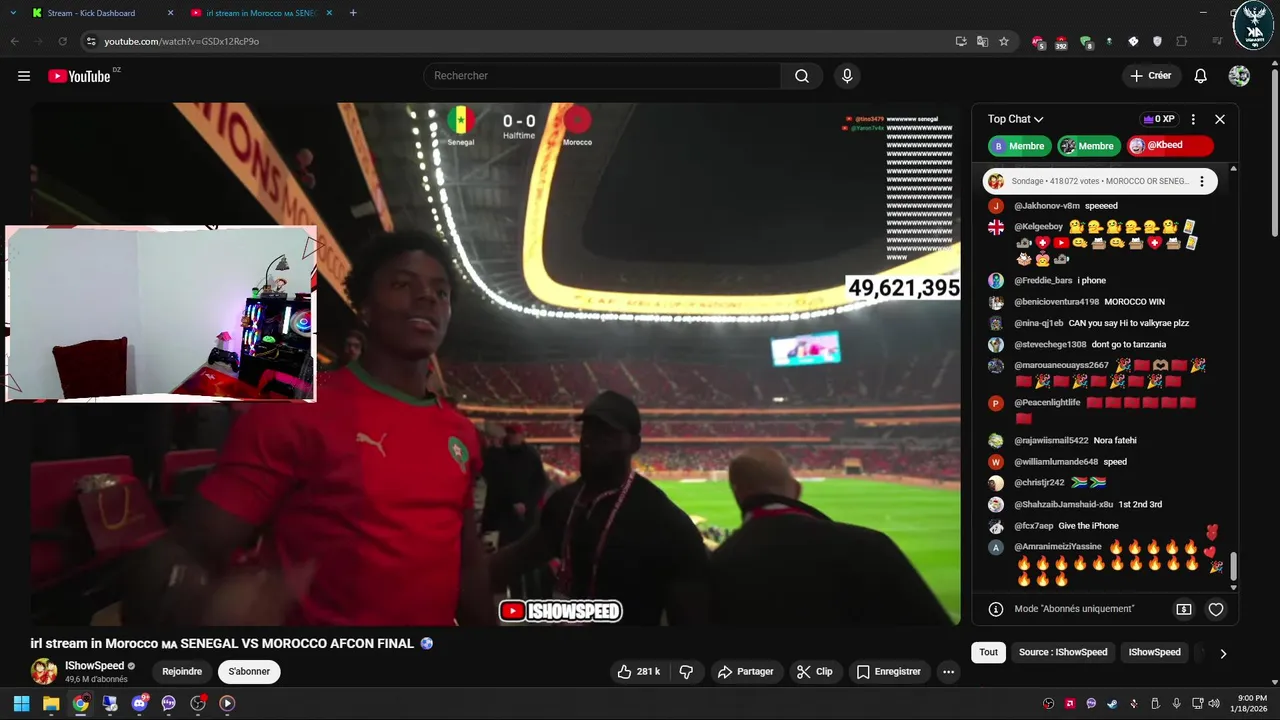Open chat mode info icon

point(996,609)
